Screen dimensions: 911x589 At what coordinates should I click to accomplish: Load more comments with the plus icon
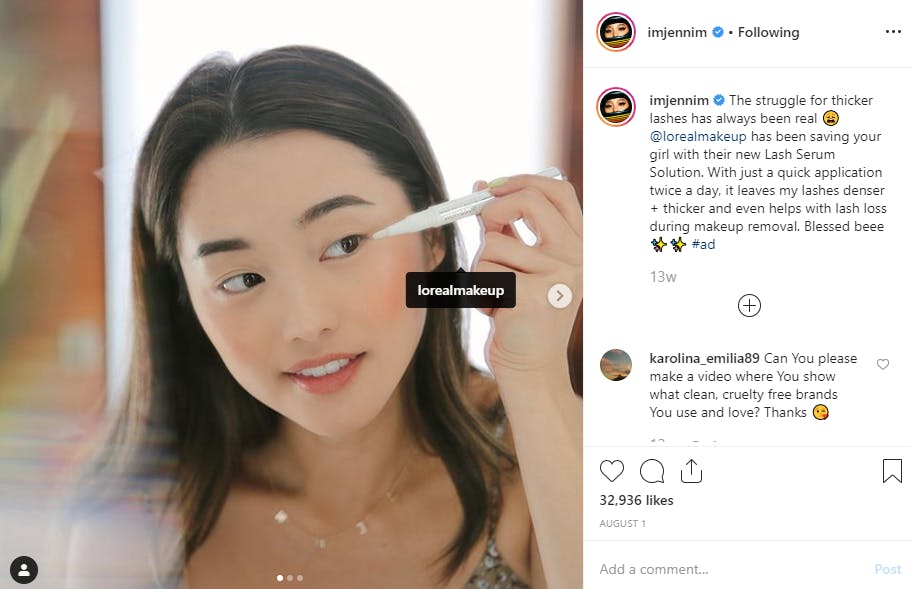[x=749, y=306]
